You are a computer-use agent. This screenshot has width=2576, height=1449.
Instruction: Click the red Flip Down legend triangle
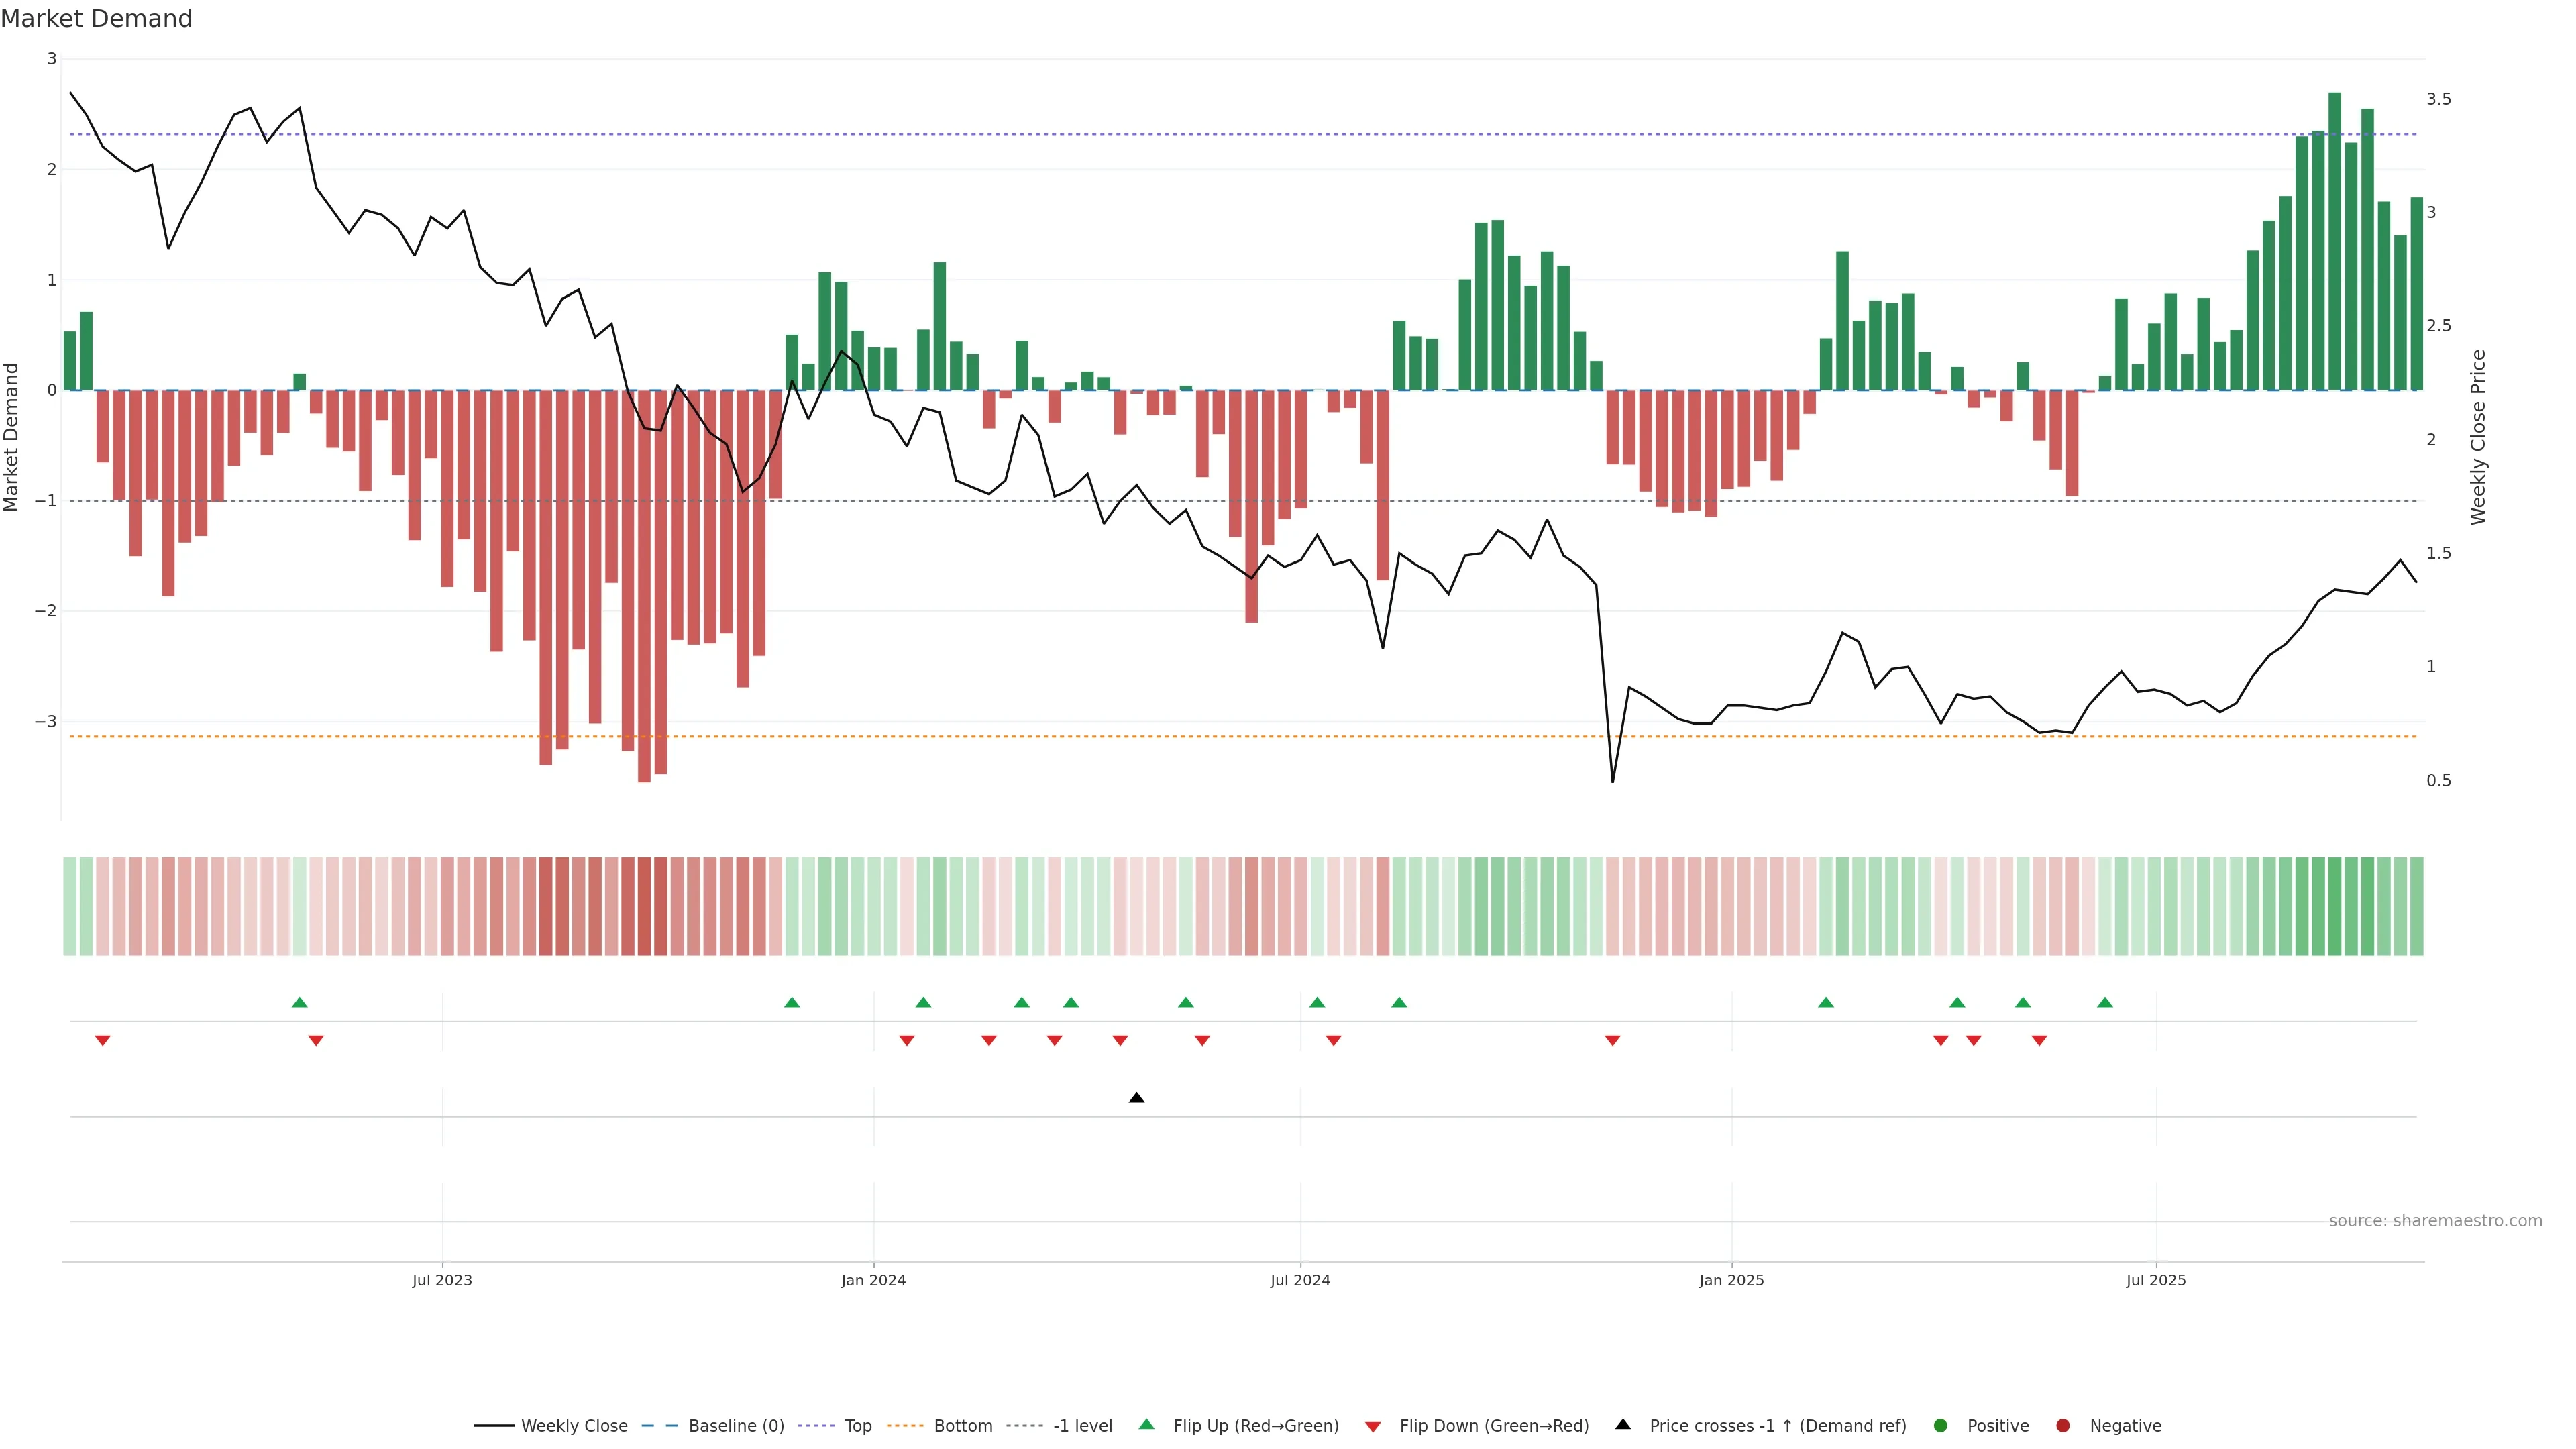coord(1373,1426)
